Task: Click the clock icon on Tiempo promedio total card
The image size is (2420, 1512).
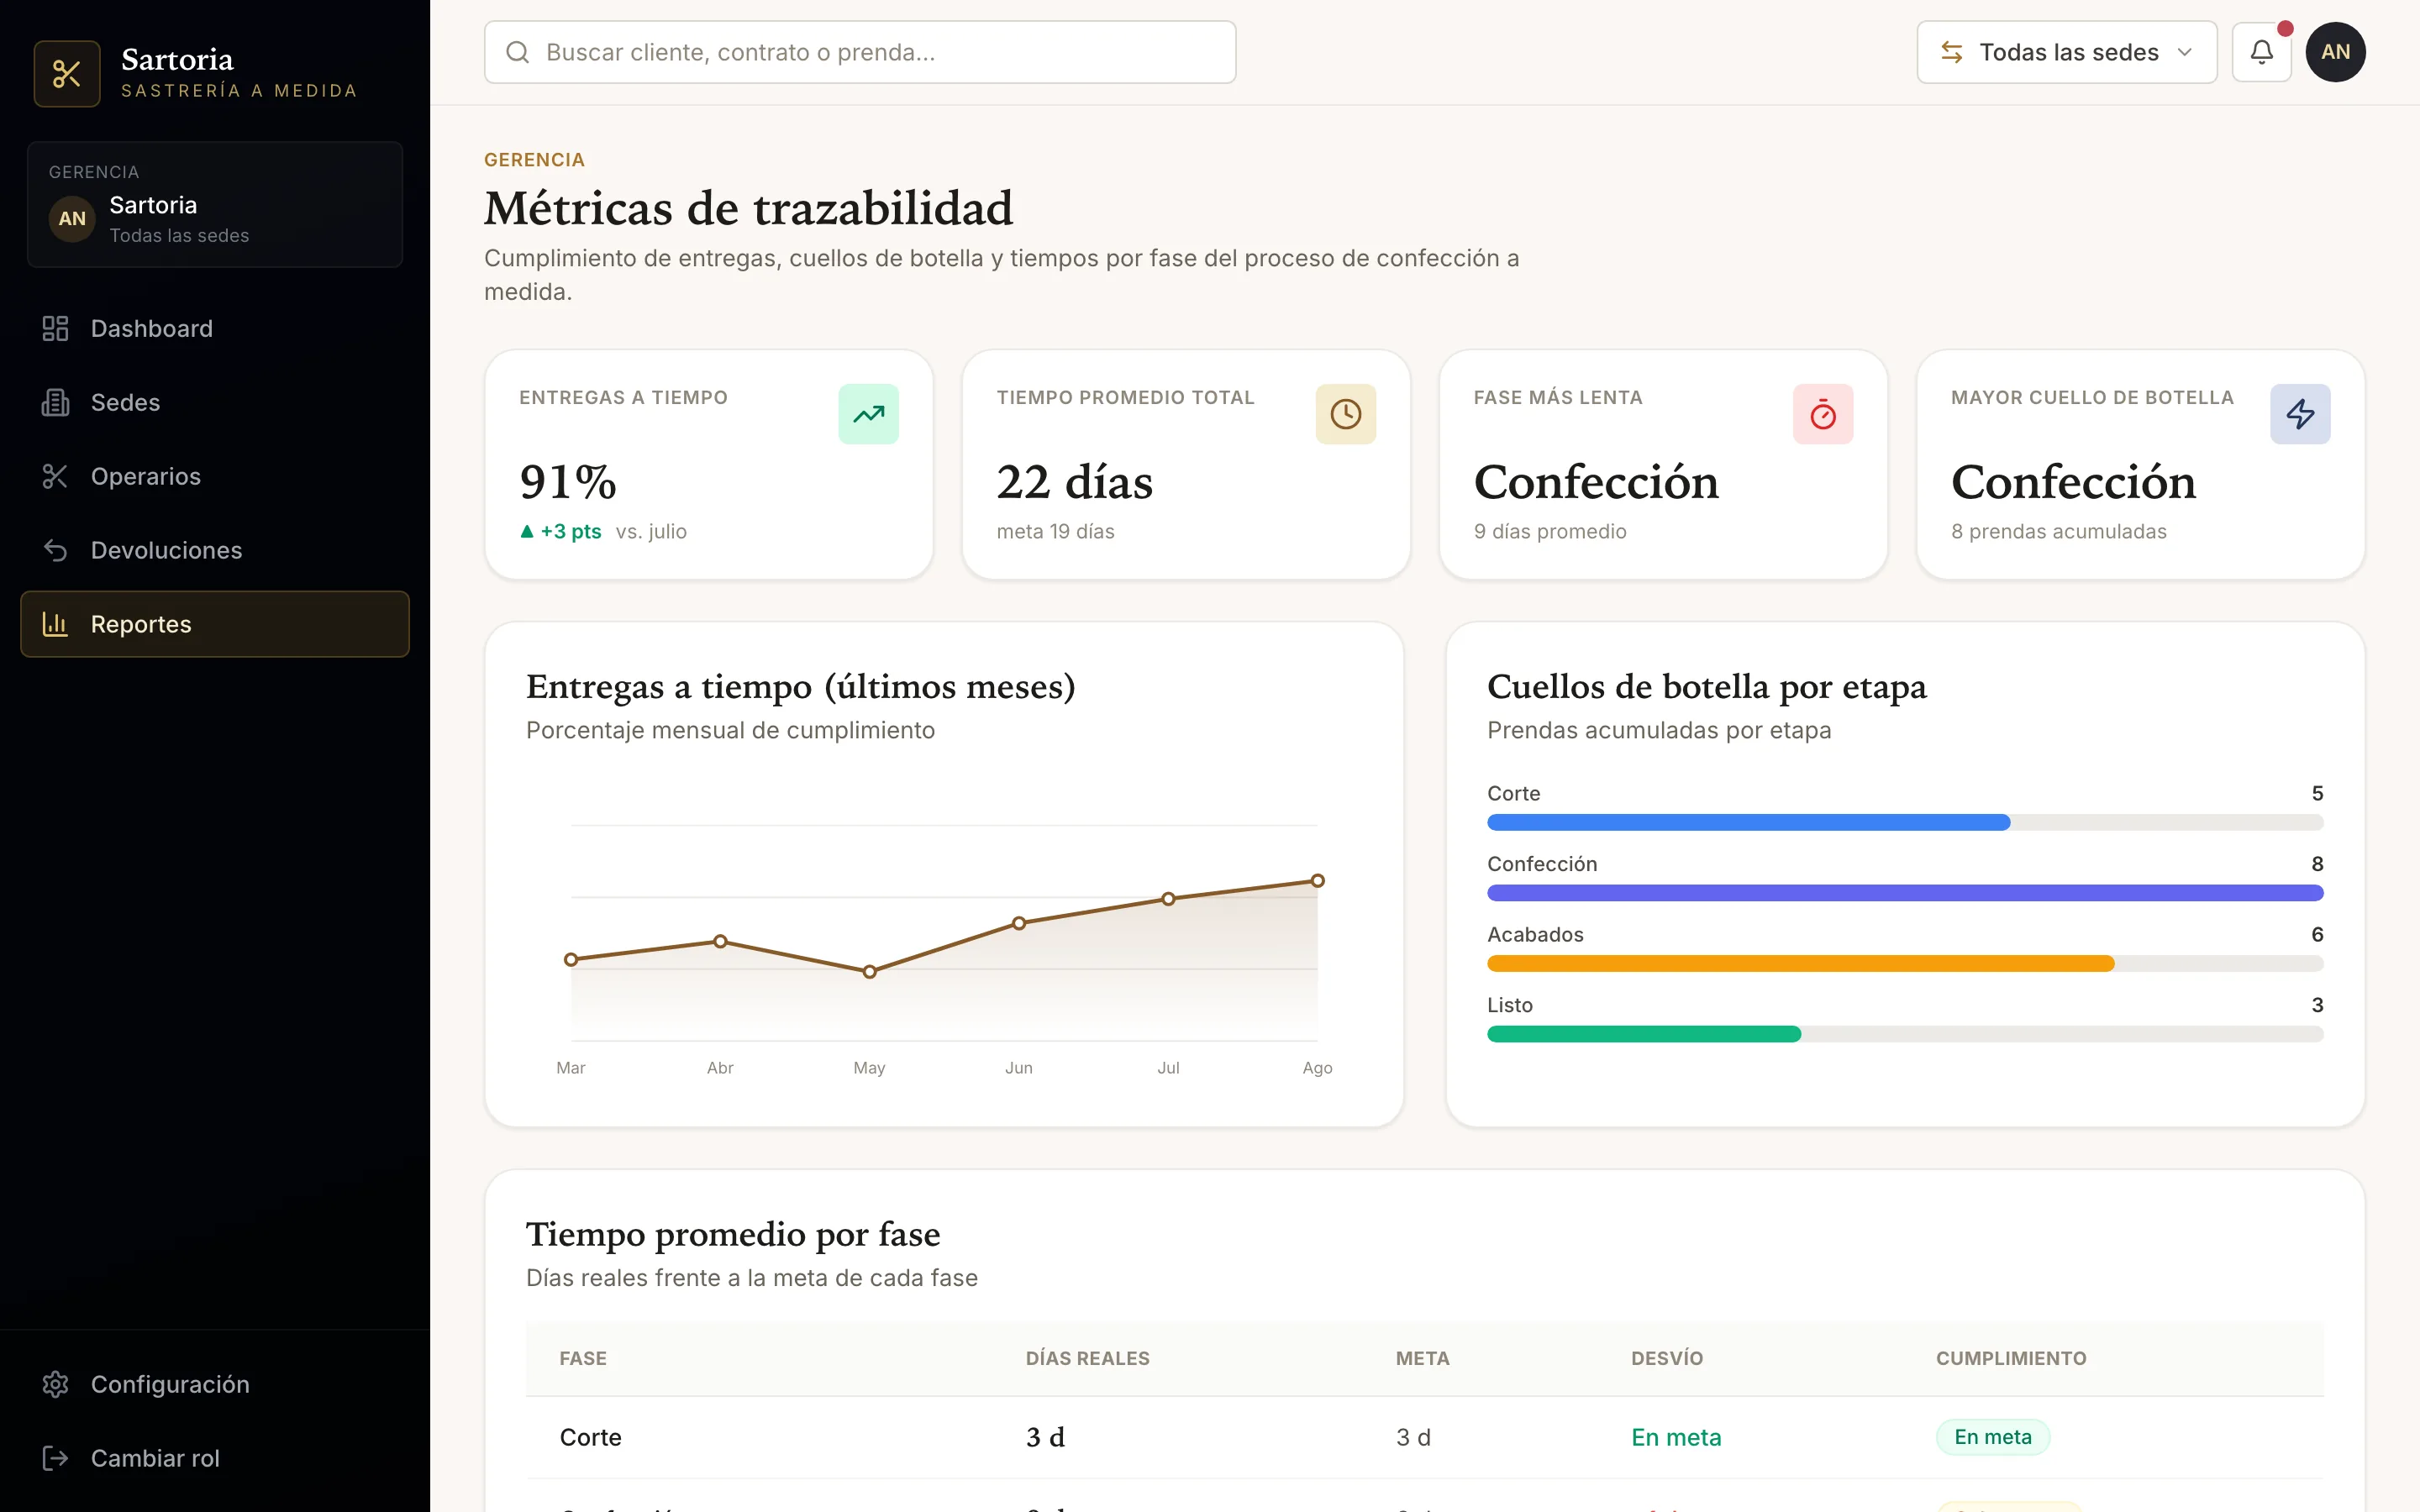Action: pyautogui.click(x=1345, y=414)
